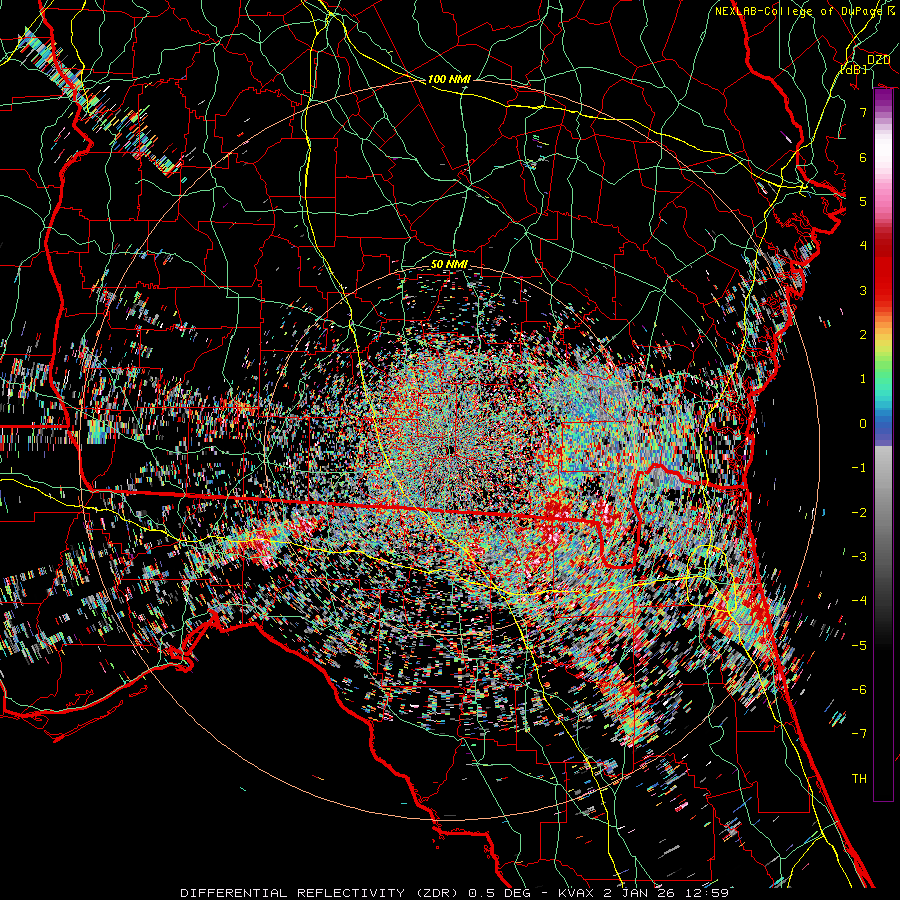Image resolution: width=900 pixels, height=900 pixels.
Task: Select the 5 dB scale label
Action: pyautogui.click(x=863, y=201)
